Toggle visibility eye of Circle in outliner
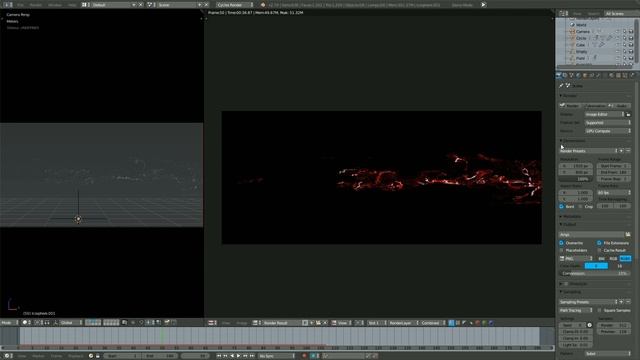This screenshot has width=640, height=360. (x=618, y=38)
